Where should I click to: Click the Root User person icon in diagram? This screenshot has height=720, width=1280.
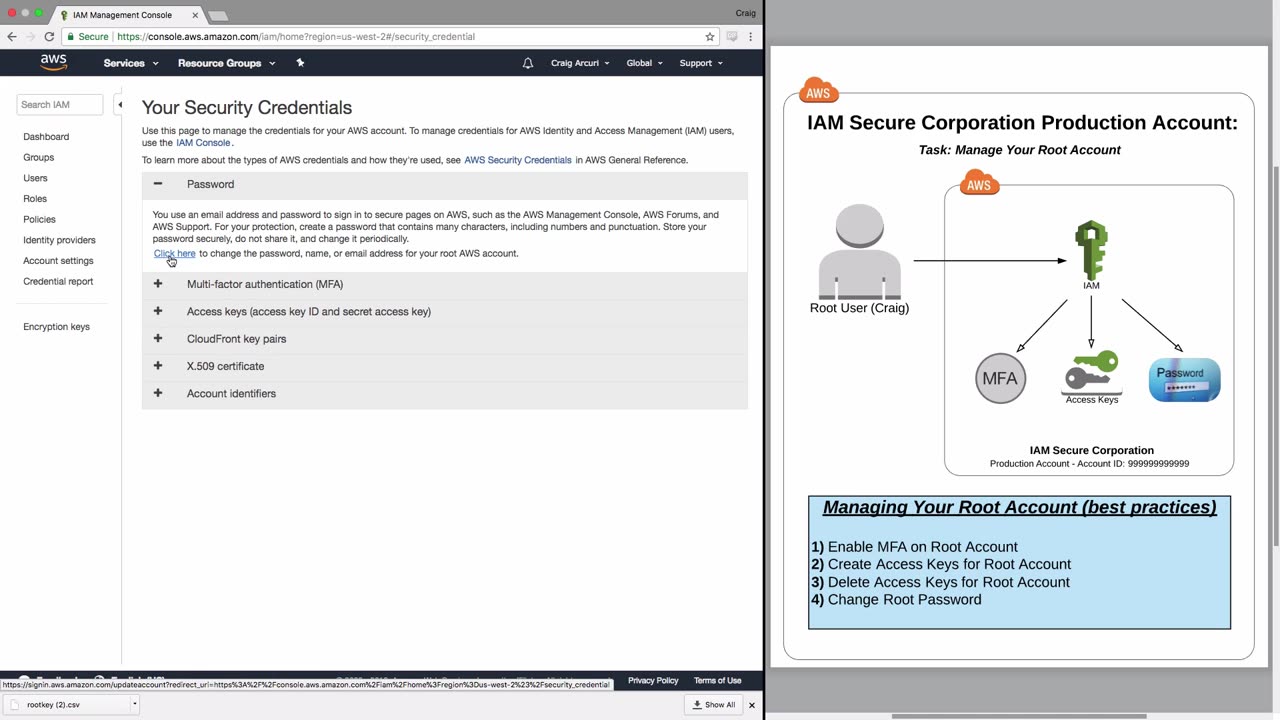pyautogui.click(x=859, y=251)
